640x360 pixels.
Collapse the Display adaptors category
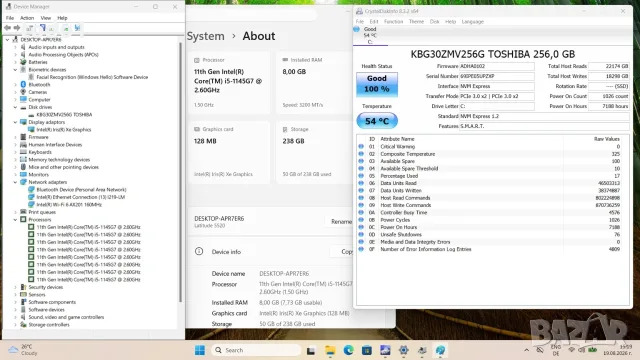coord(16,122)
